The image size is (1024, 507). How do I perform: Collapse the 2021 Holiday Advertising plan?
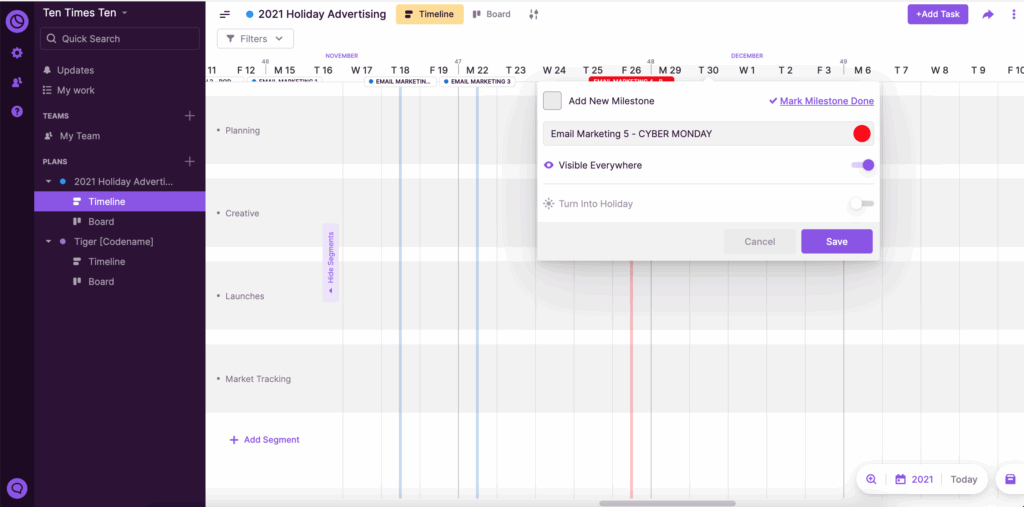pos(48,181)
